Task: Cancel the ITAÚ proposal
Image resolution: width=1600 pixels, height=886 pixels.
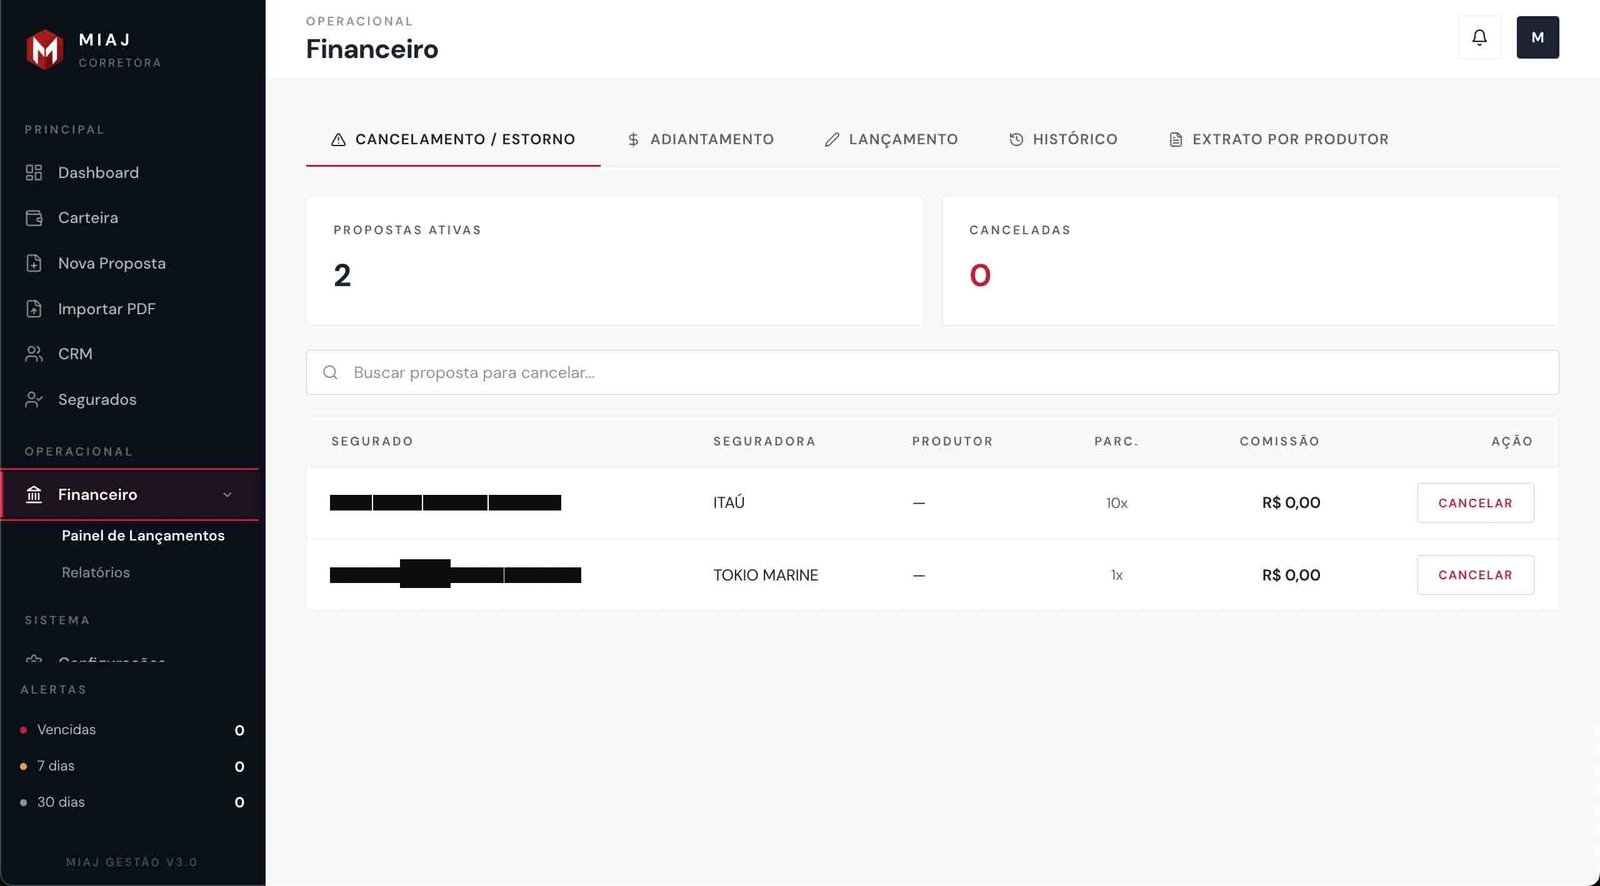Action: tap(1475, 503)
